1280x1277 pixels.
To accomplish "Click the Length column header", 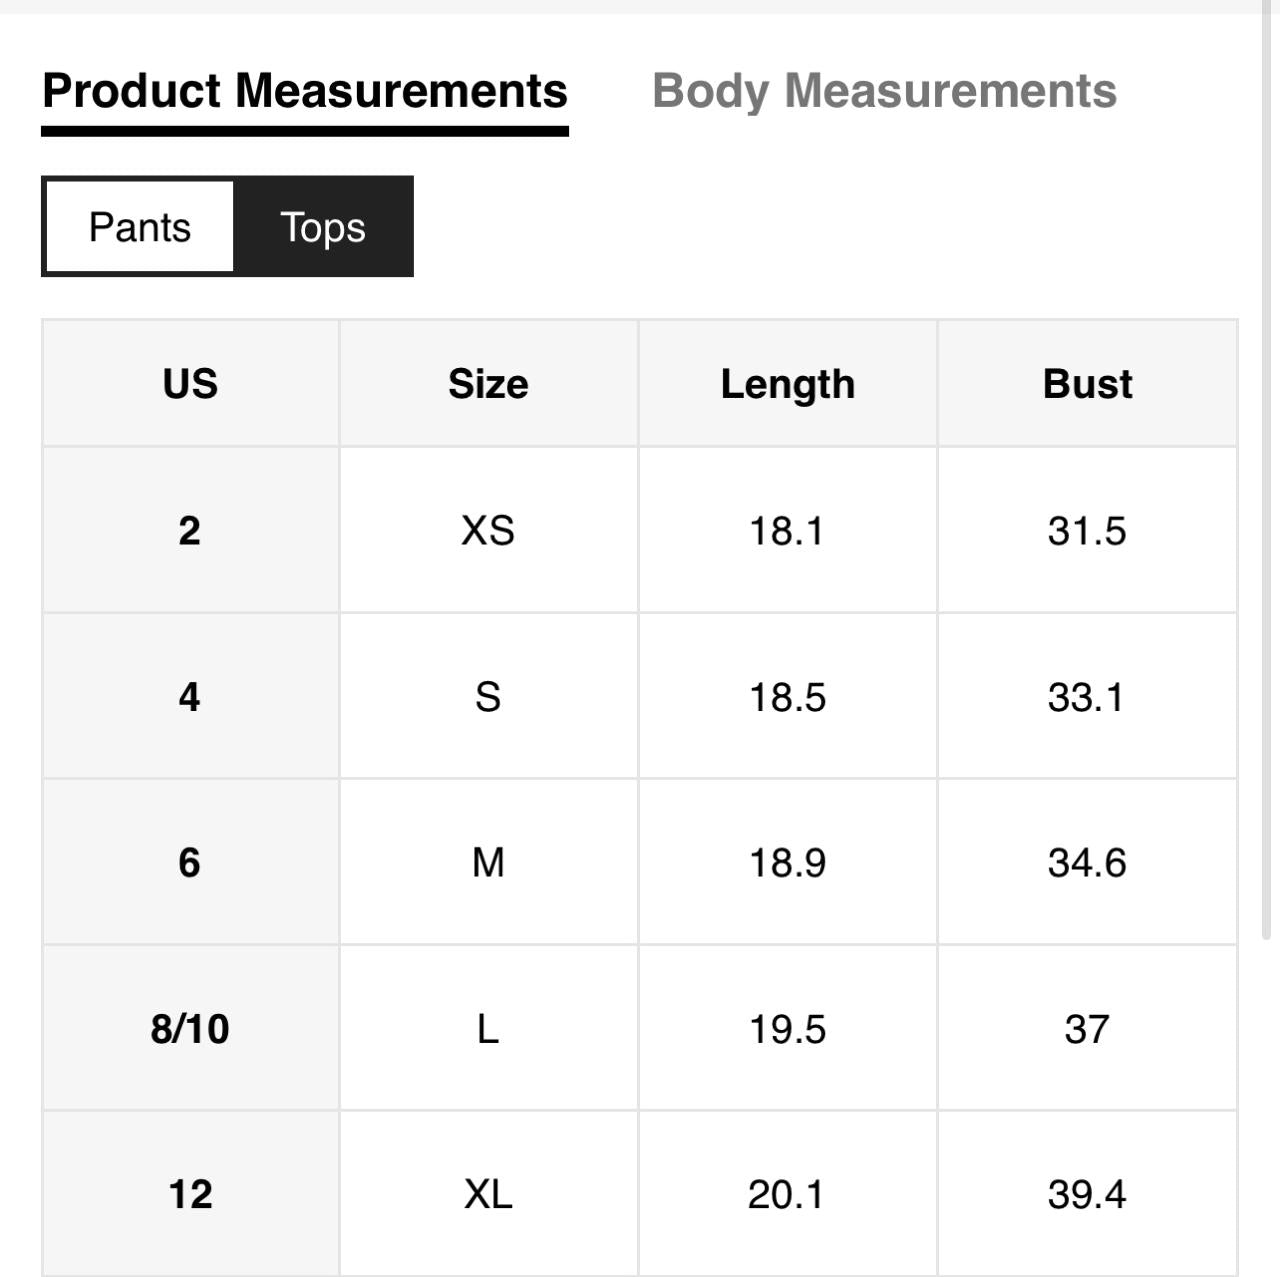I will click(x=787, y=384).
